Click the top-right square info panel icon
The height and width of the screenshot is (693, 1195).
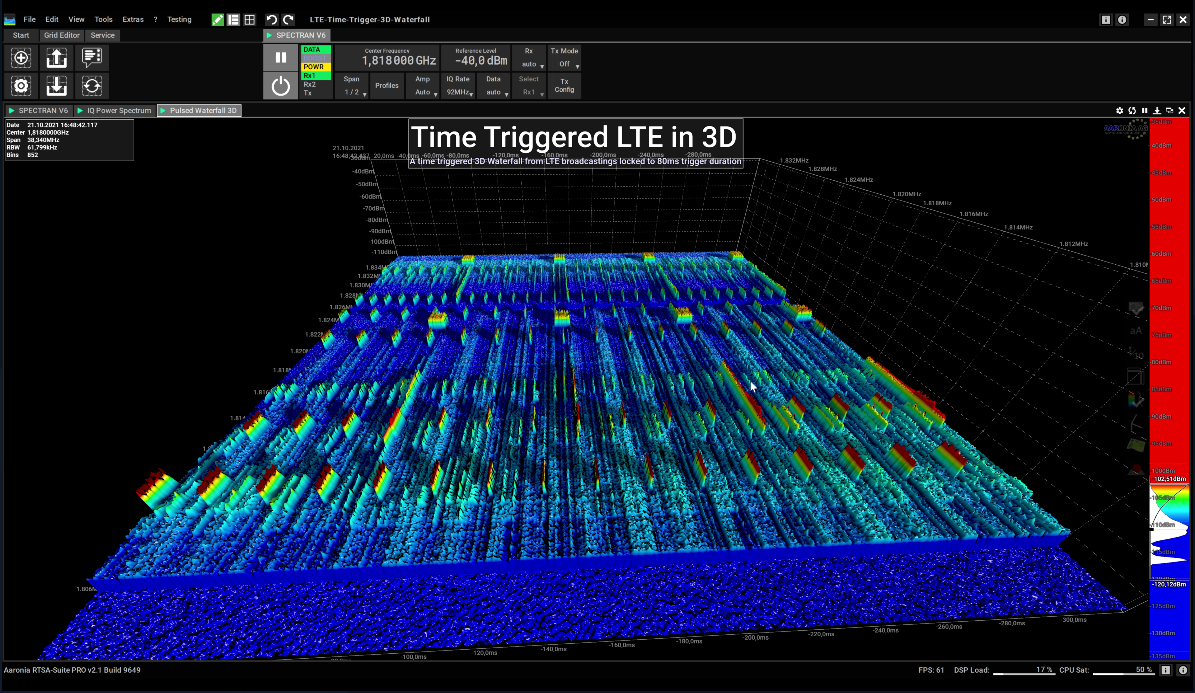click(x=1106, y=20)
